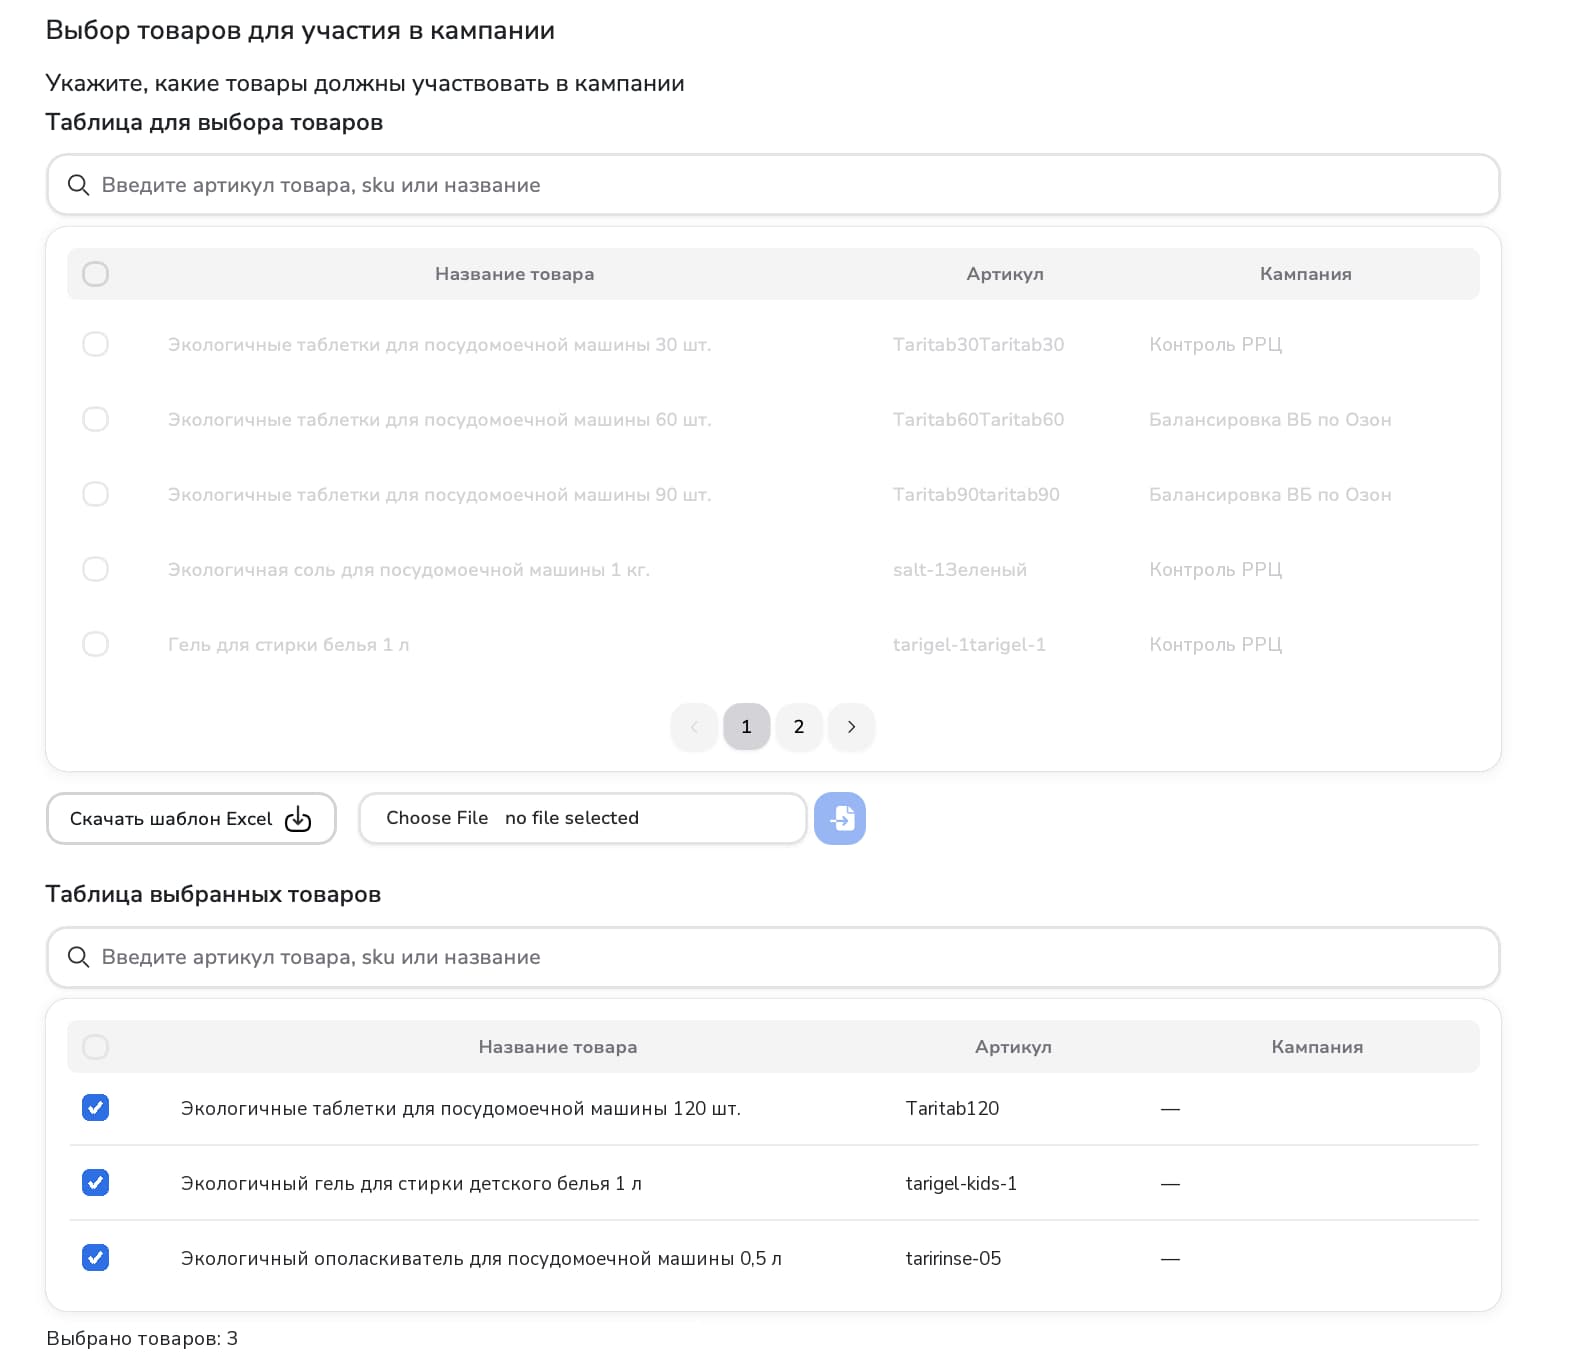1572x1372 pixels.
Task: Click the product name ending in 90 шт.
Action: 440,495
